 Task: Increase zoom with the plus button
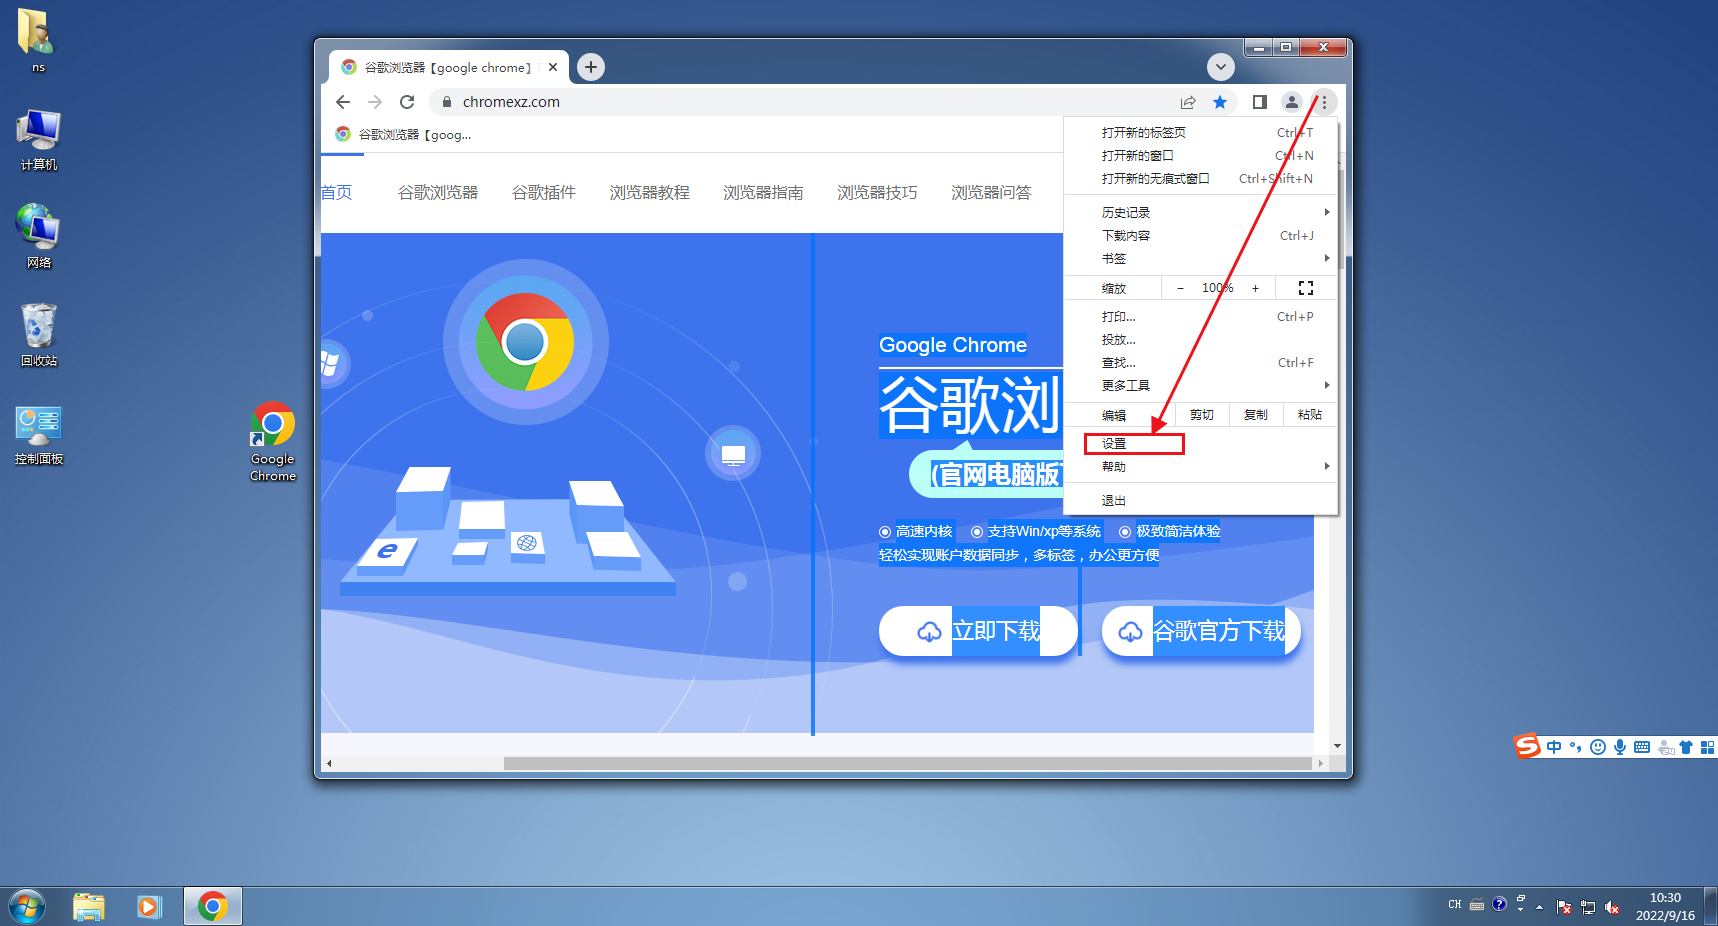pyautogui.click(x=1256, y=288)
